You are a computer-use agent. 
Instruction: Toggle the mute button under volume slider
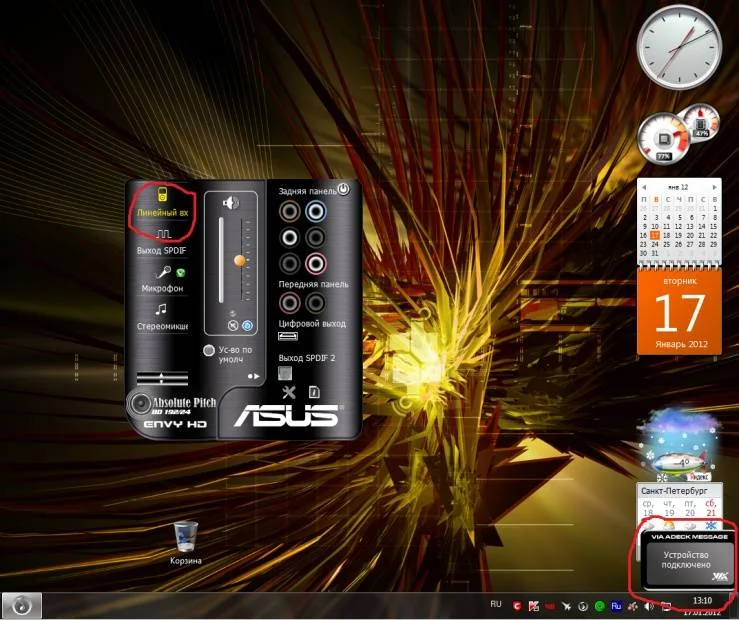[232, 325]
